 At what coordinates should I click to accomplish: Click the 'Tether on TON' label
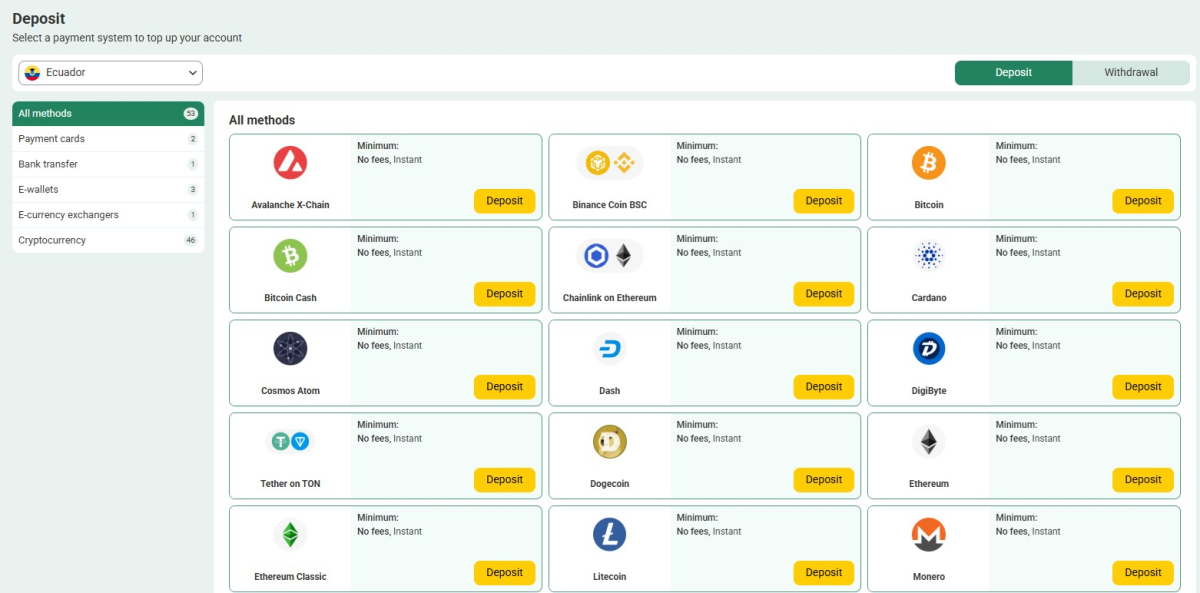(290, 484)
